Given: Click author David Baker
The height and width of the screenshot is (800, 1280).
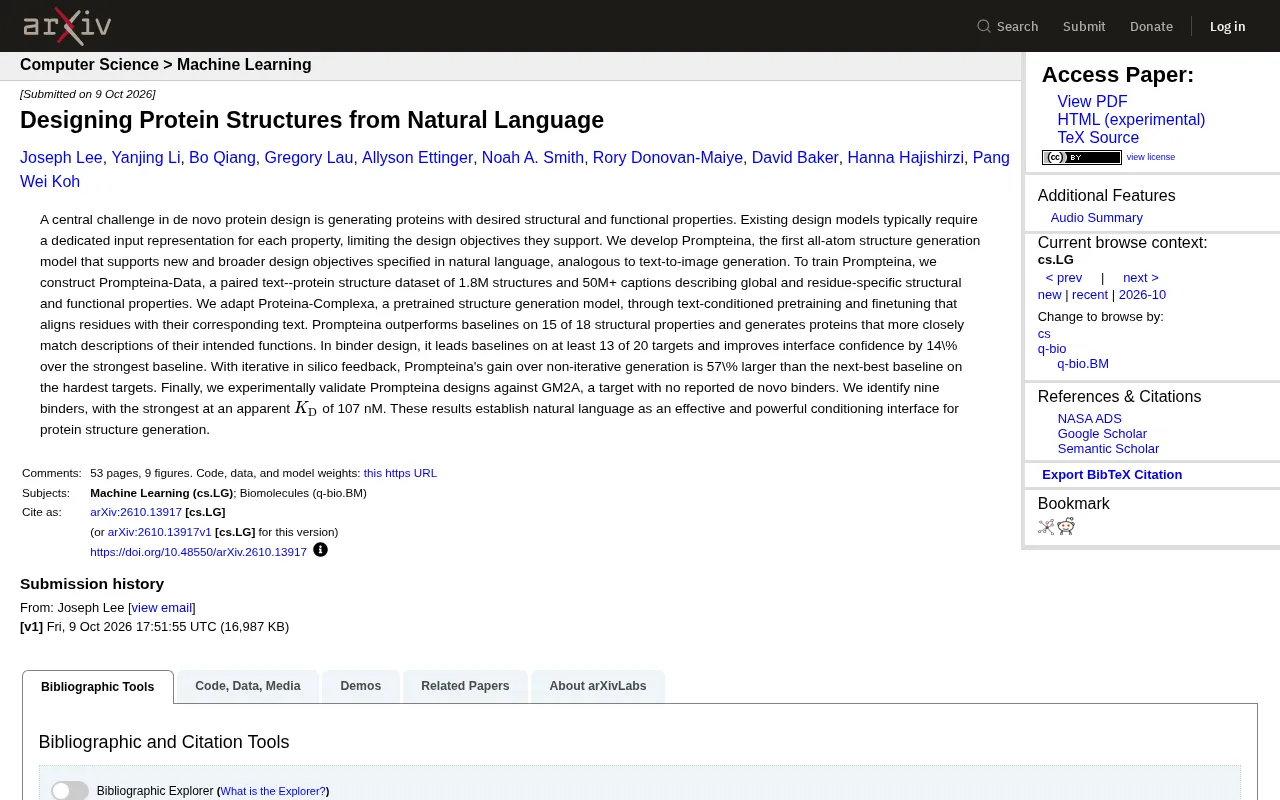Looking at the screenshot, I should (x=795, y=158).
